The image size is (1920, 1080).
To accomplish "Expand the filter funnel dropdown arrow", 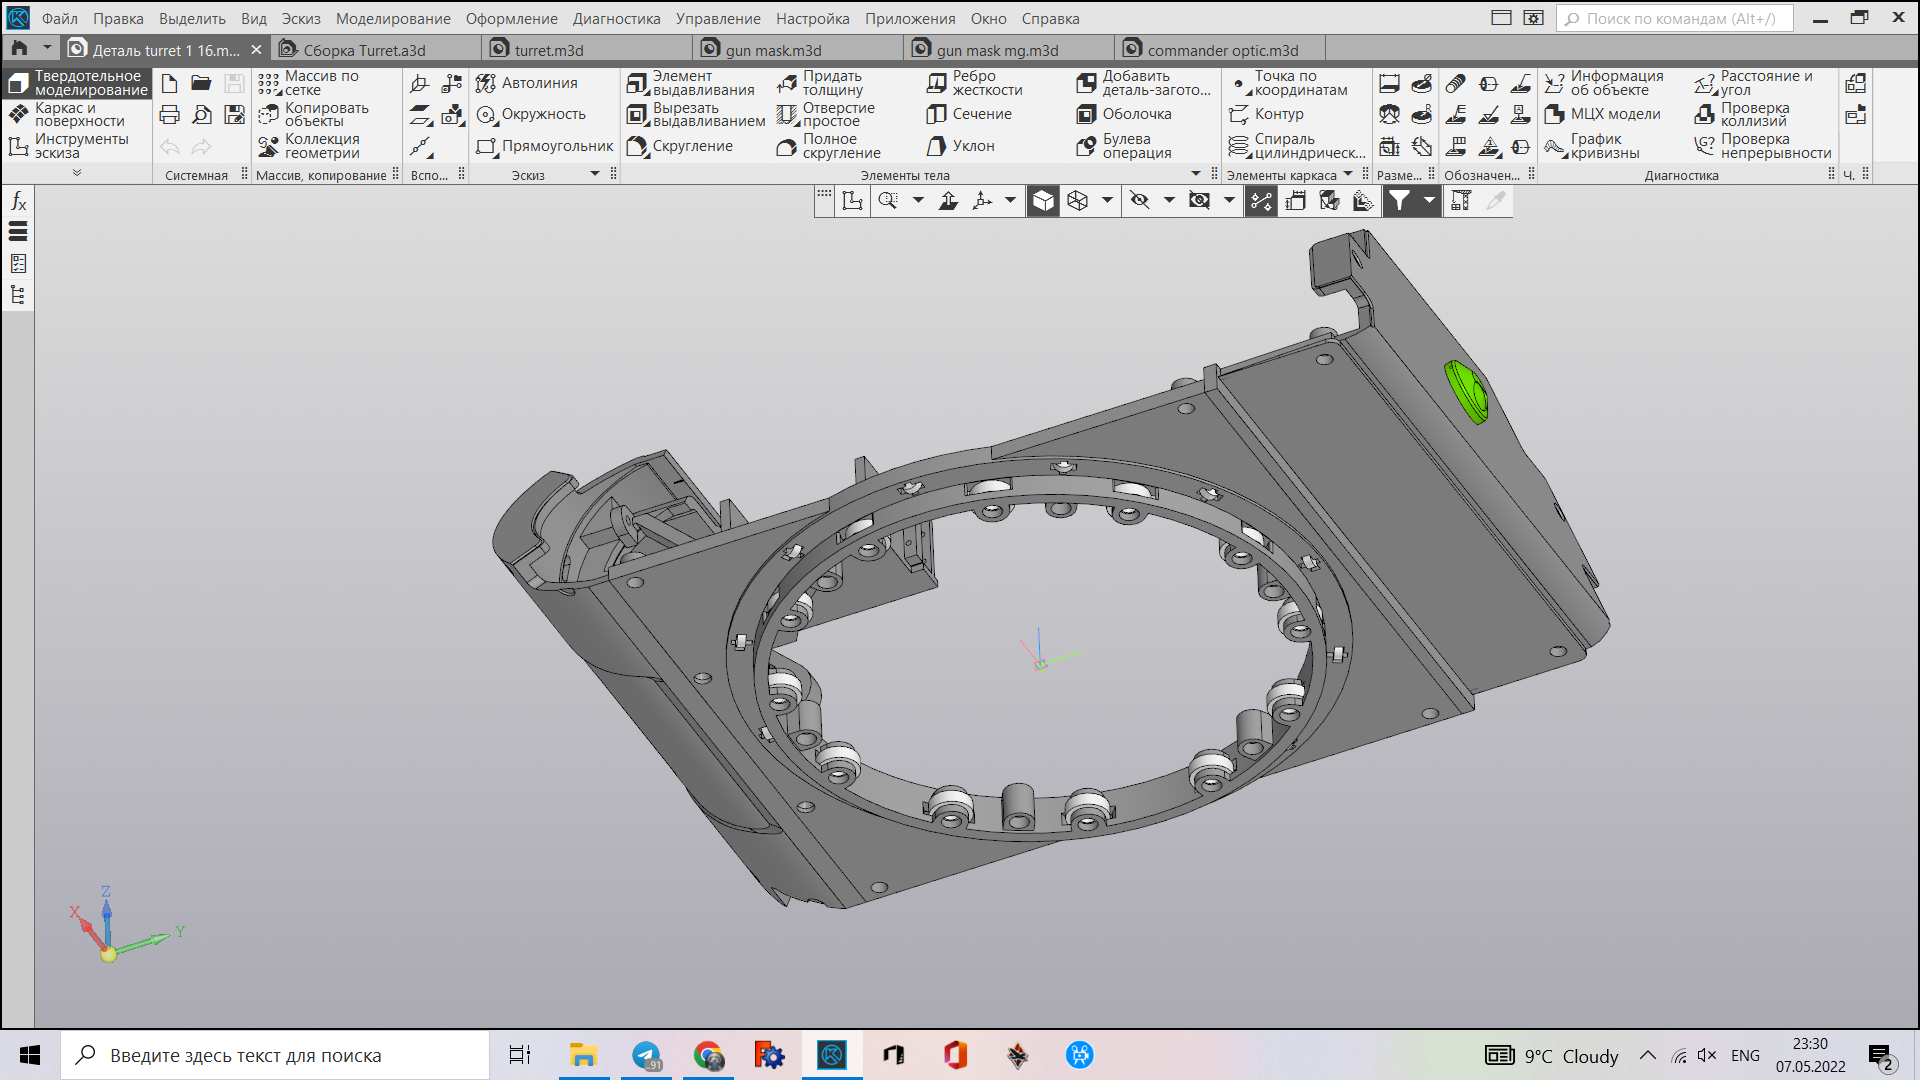I will (1429, 201).
